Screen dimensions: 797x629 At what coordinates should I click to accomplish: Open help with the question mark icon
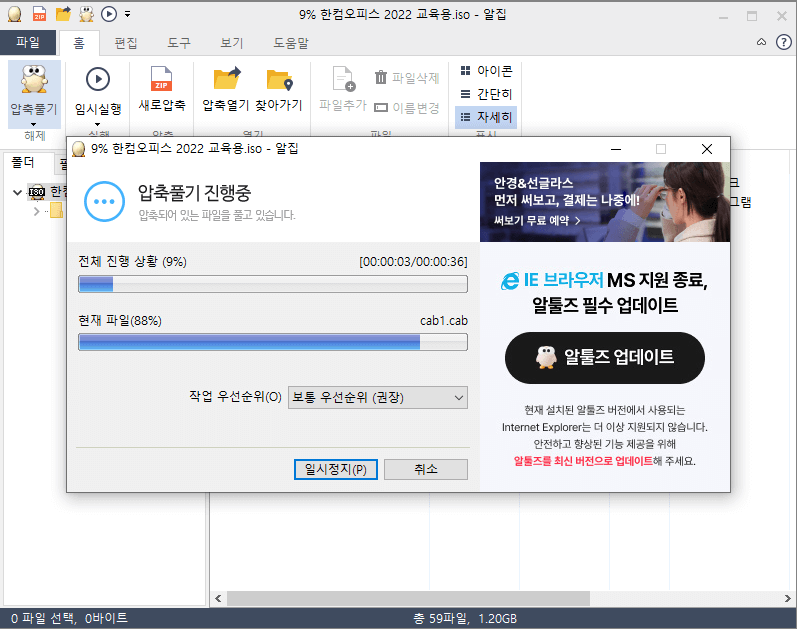click(x=784, y=42)
